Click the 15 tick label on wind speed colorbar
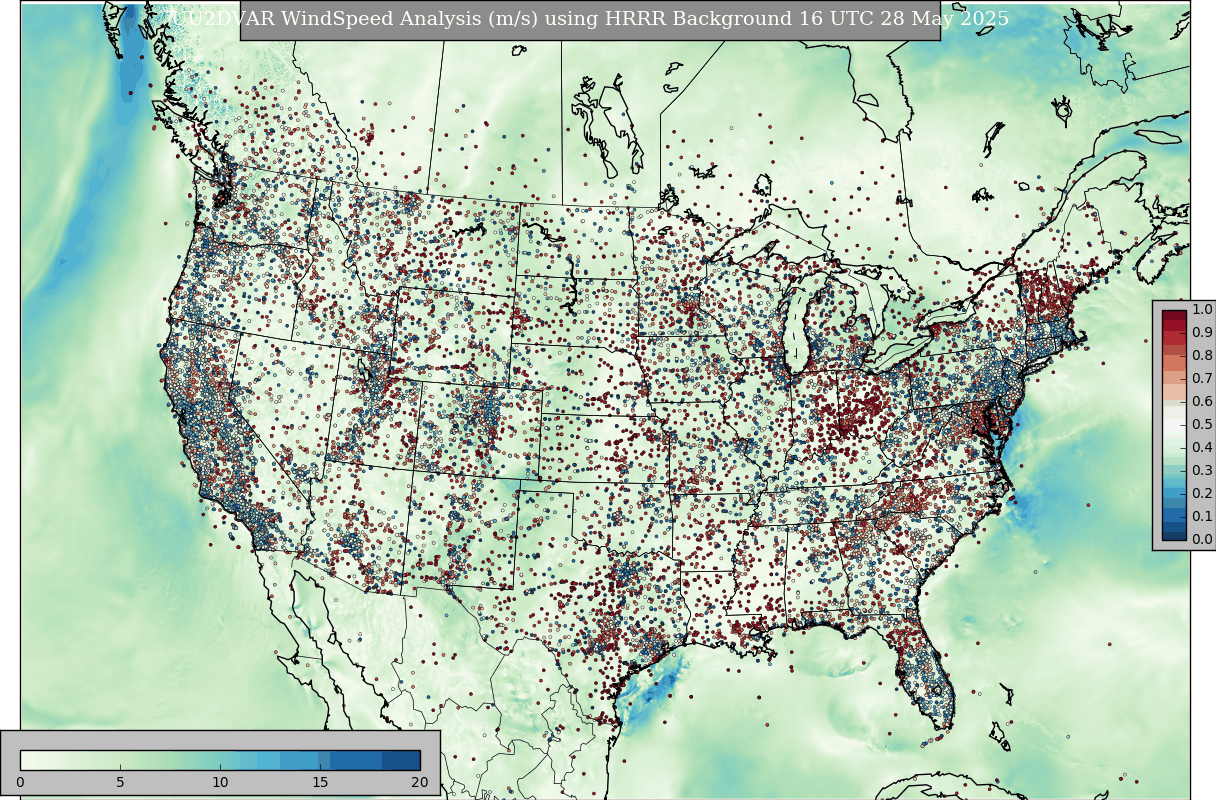The width and height of the screenshot is (1216, 800). (320, 782)
